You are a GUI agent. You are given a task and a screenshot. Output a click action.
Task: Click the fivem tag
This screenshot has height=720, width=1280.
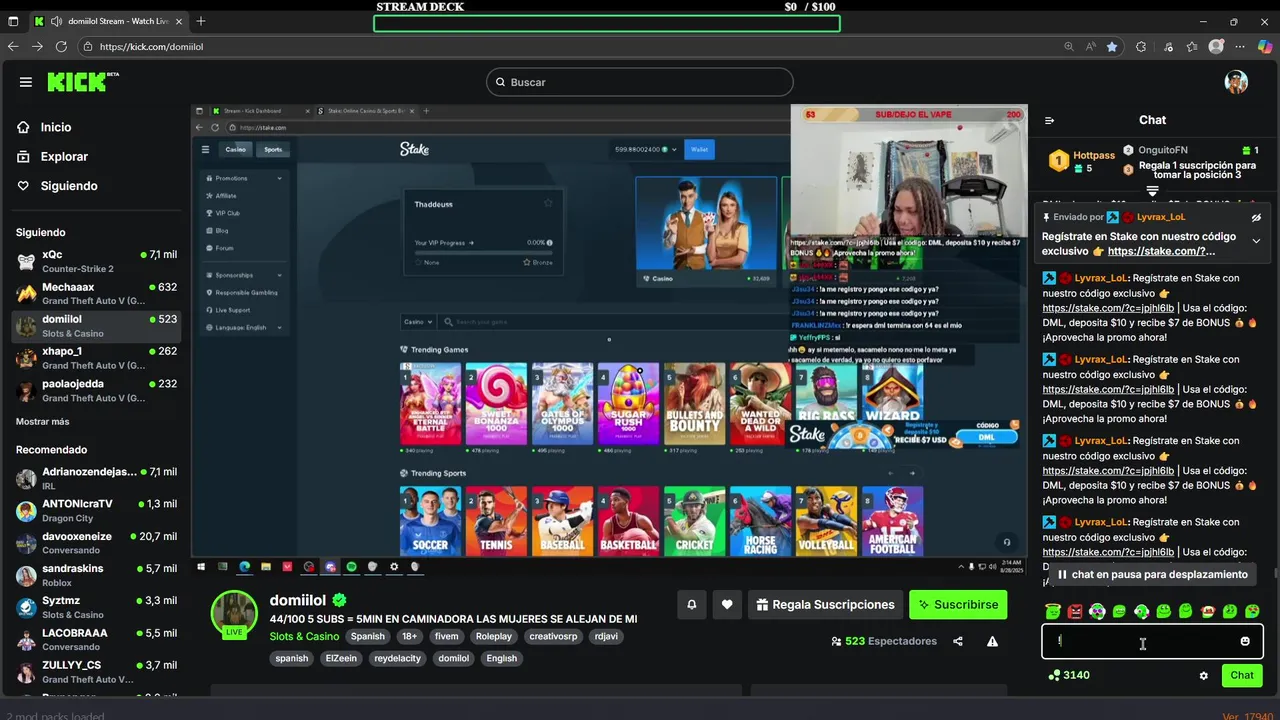446,636
